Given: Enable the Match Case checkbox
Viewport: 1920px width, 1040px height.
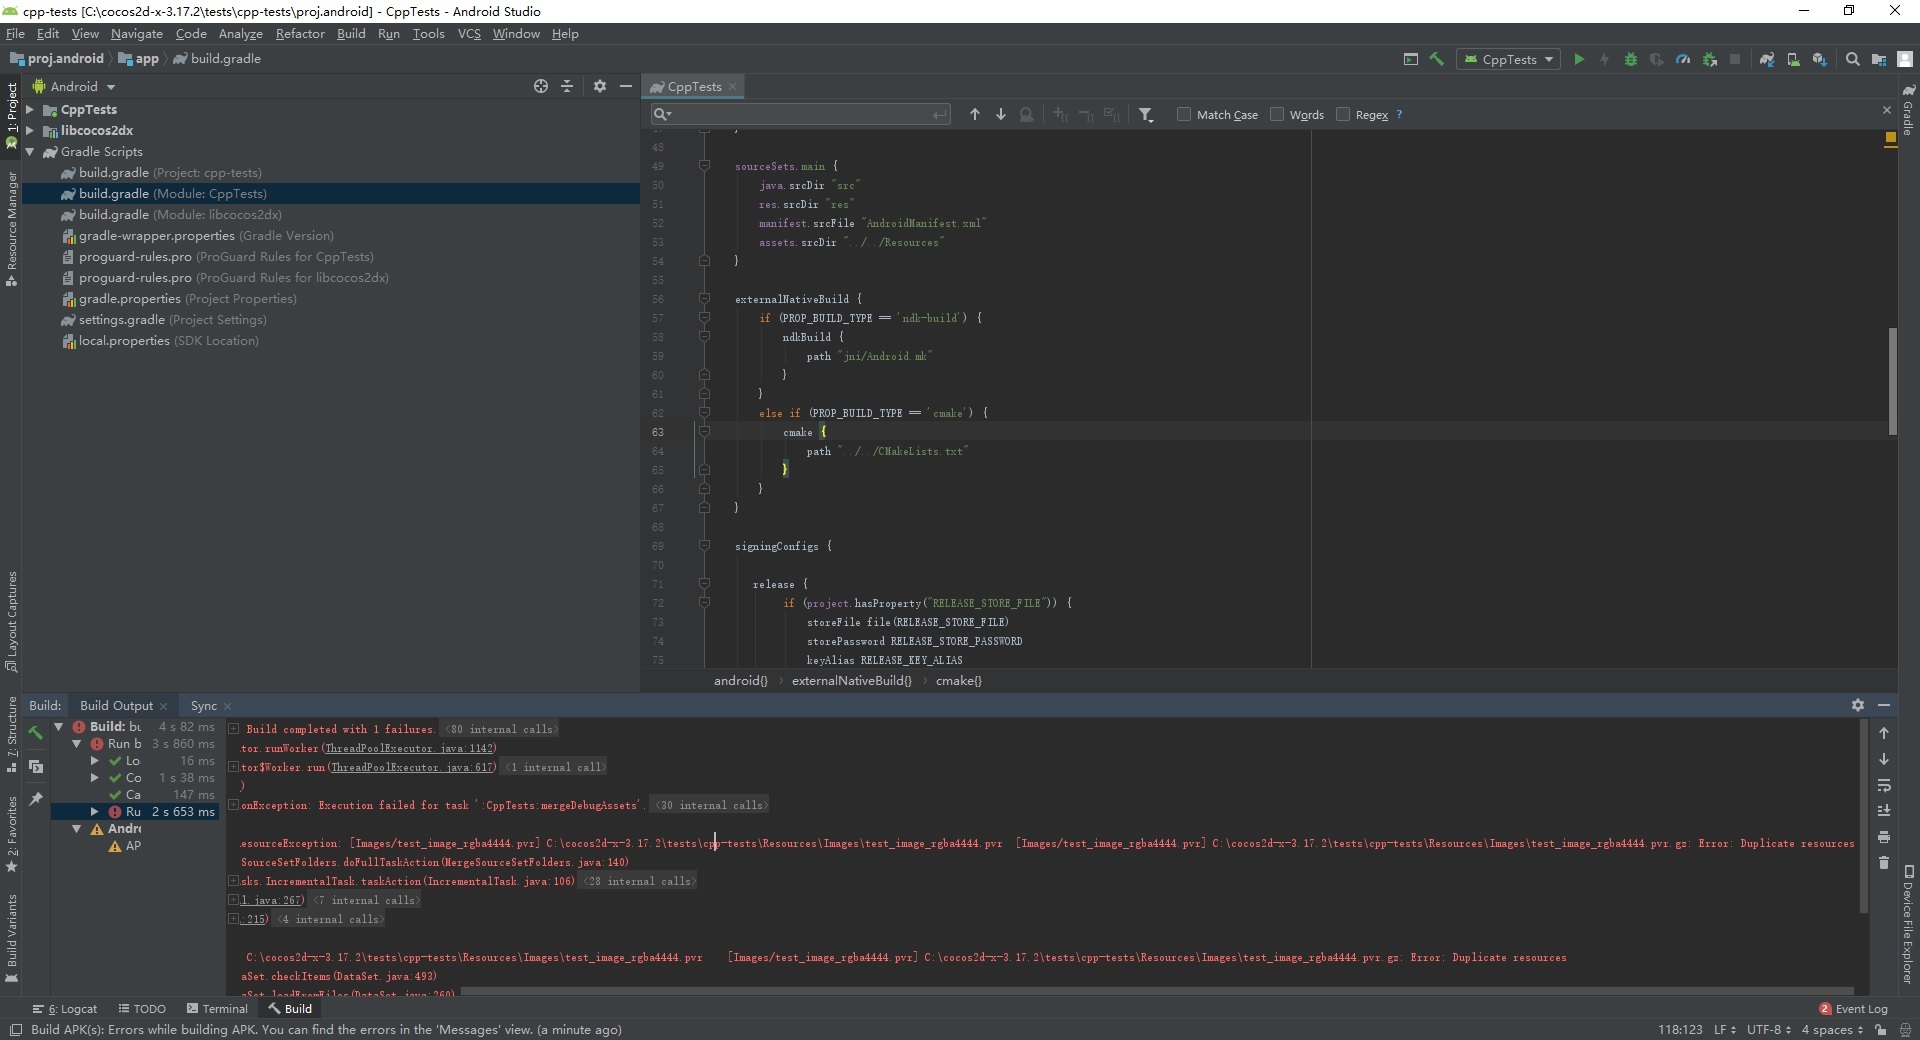Looking at the screenshot, I should point(1184,115).
